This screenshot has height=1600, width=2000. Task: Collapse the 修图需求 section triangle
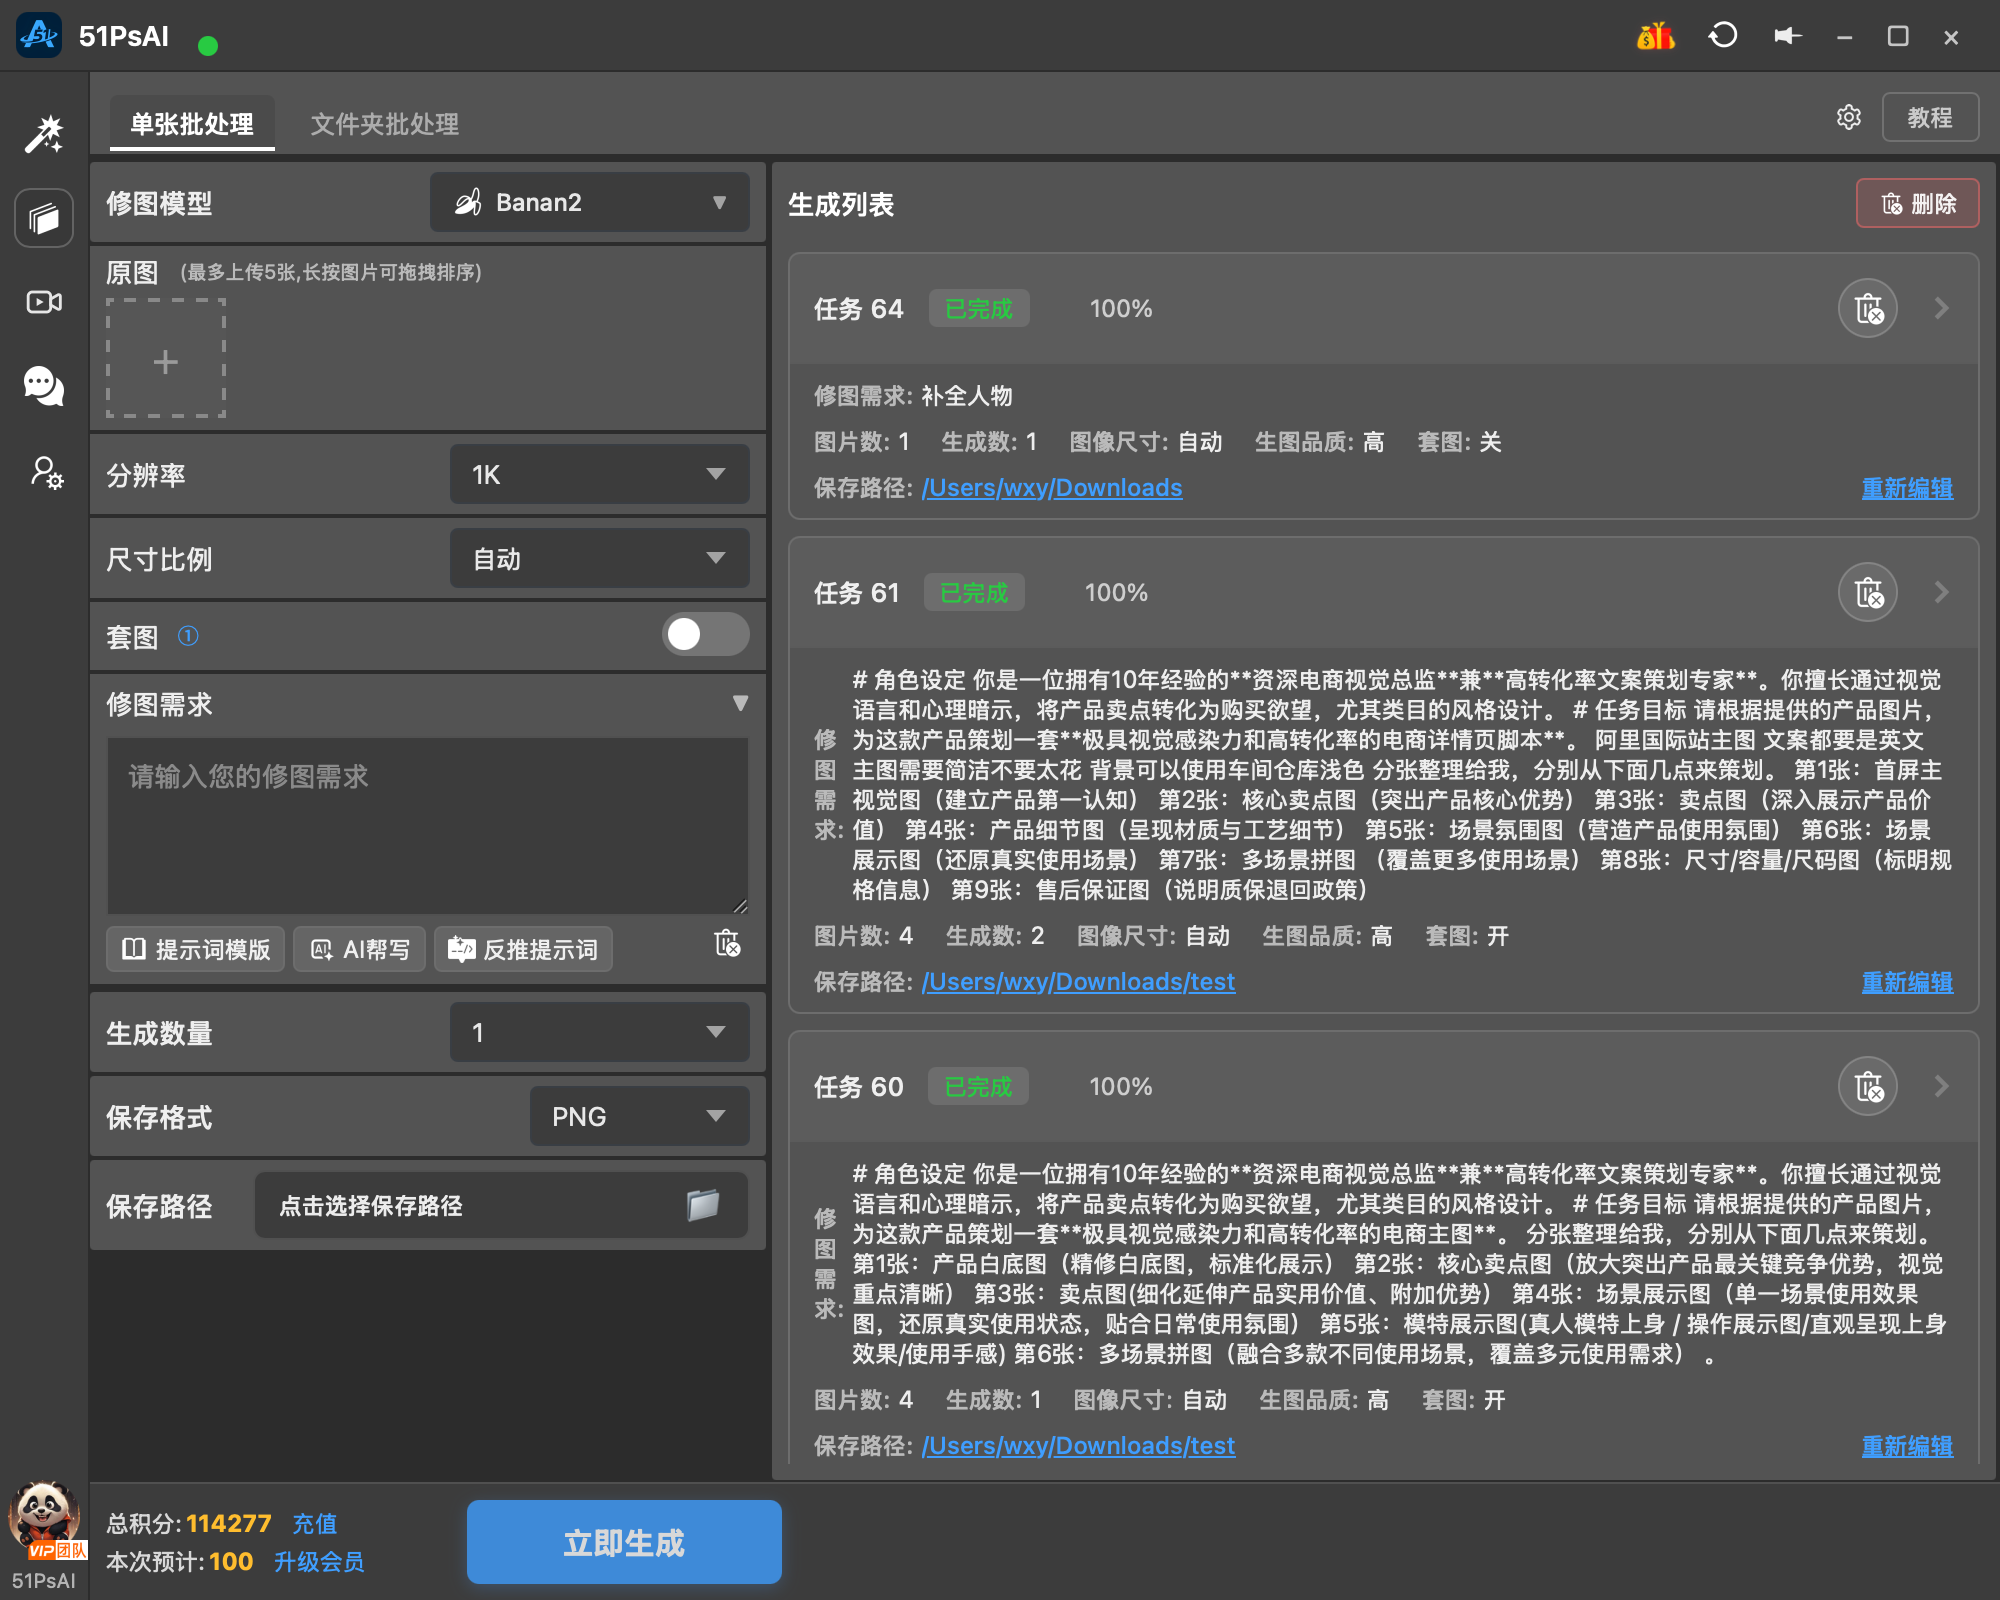point(740,703)
